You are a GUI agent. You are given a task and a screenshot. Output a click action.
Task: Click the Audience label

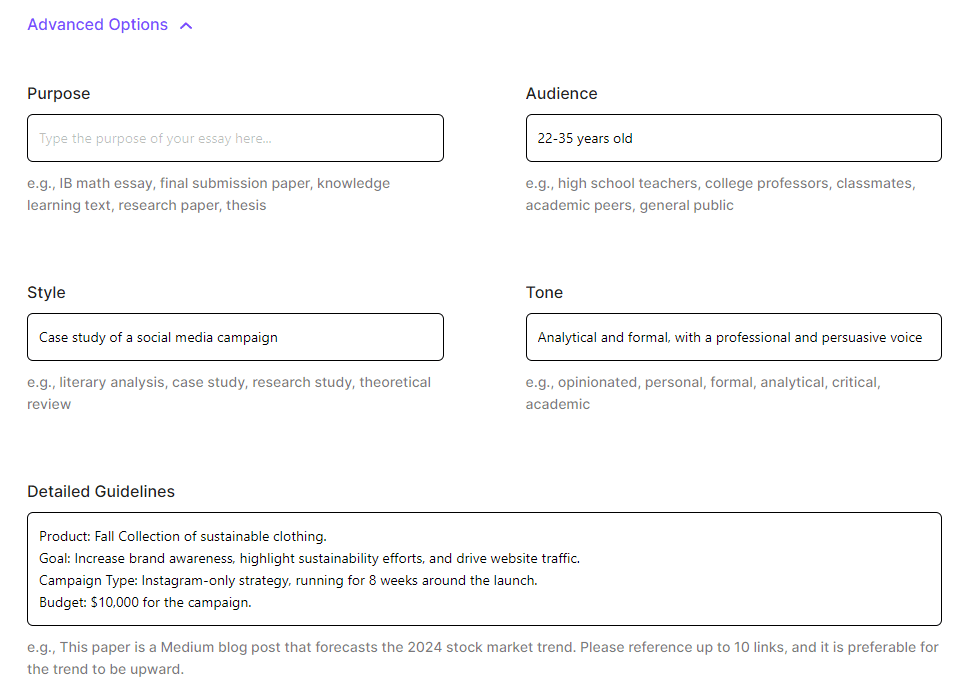(561, 94)
